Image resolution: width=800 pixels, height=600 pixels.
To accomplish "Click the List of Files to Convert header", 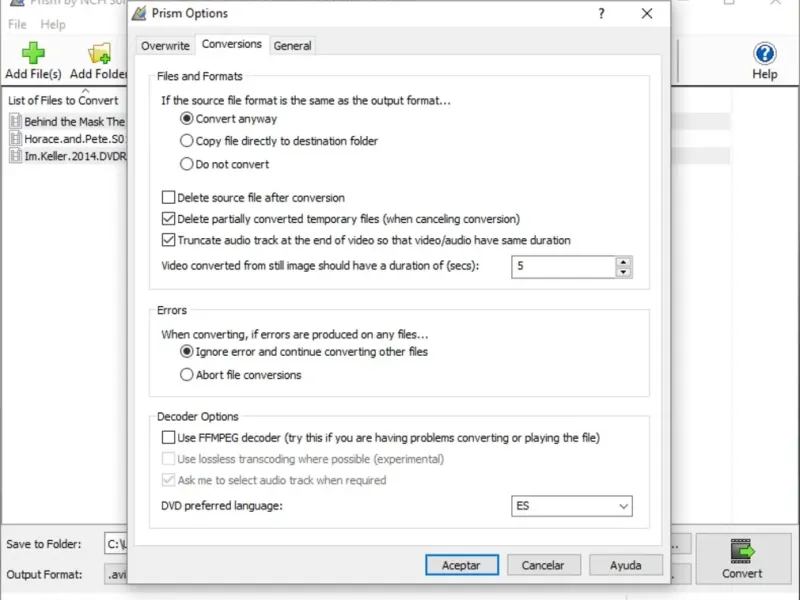I will click(63, 101).
